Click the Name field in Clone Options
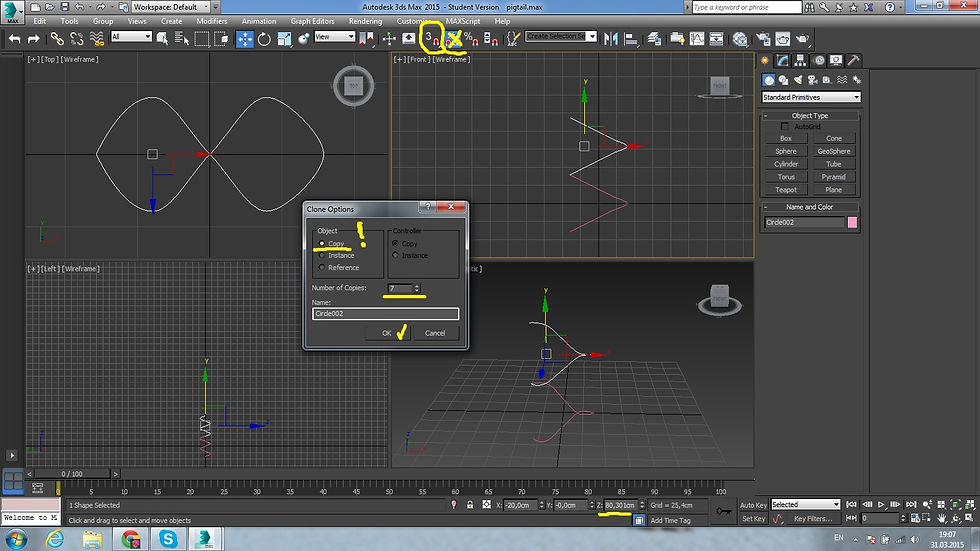980x551 pixels. click(386, 314)
